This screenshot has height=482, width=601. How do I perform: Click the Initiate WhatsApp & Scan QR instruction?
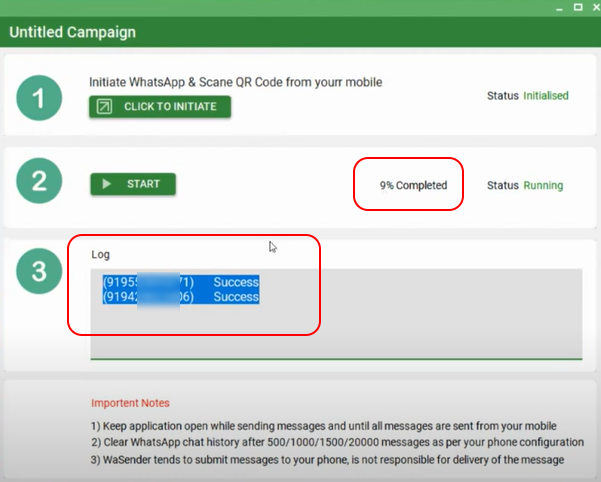[235, 82]
